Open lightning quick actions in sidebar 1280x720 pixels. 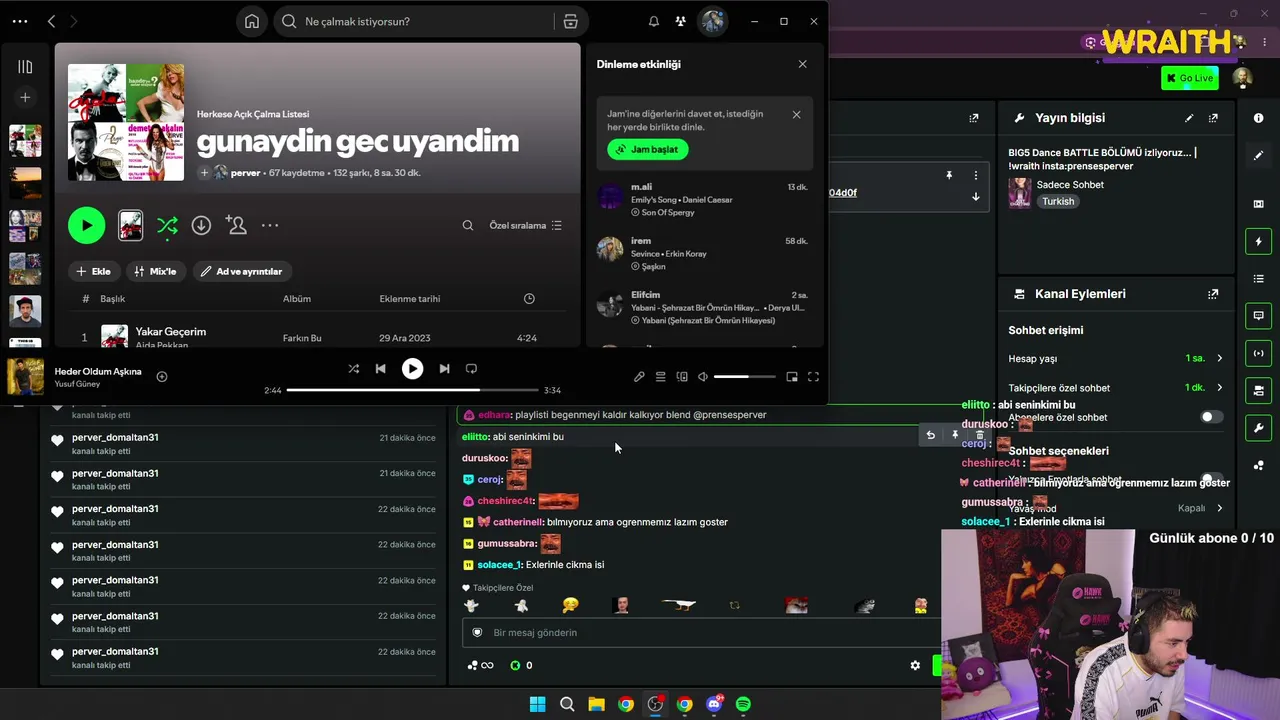point(1258,241)
